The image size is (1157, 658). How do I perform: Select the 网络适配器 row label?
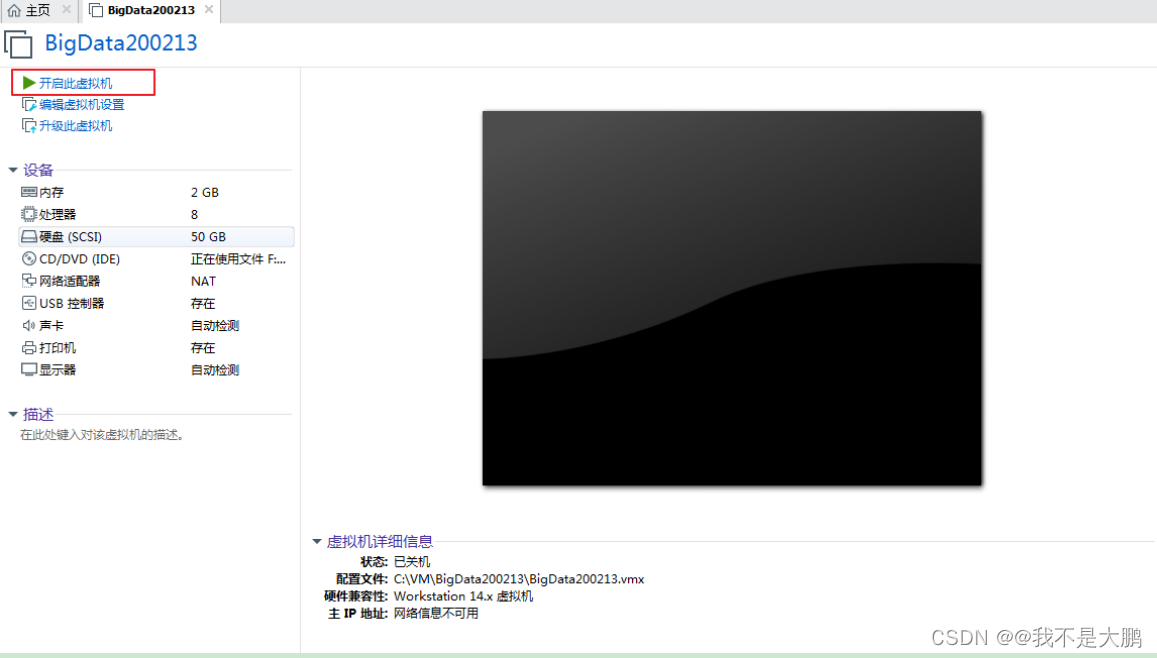(69, 281)
